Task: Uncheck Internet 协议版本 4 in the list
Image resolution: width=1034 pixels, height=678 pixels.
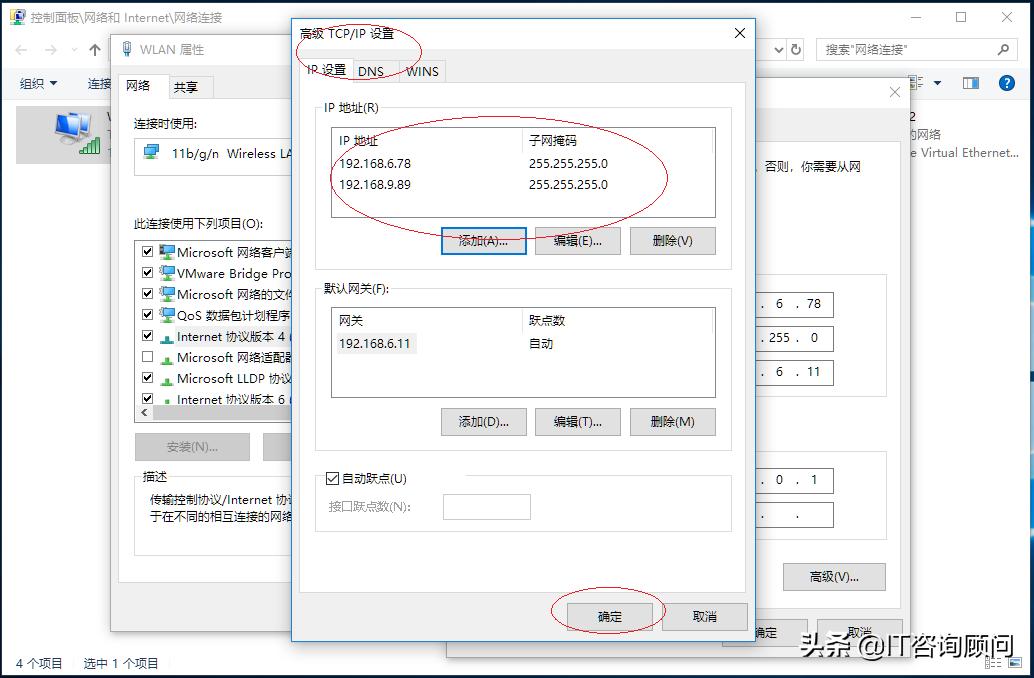Action: (147, 335)
